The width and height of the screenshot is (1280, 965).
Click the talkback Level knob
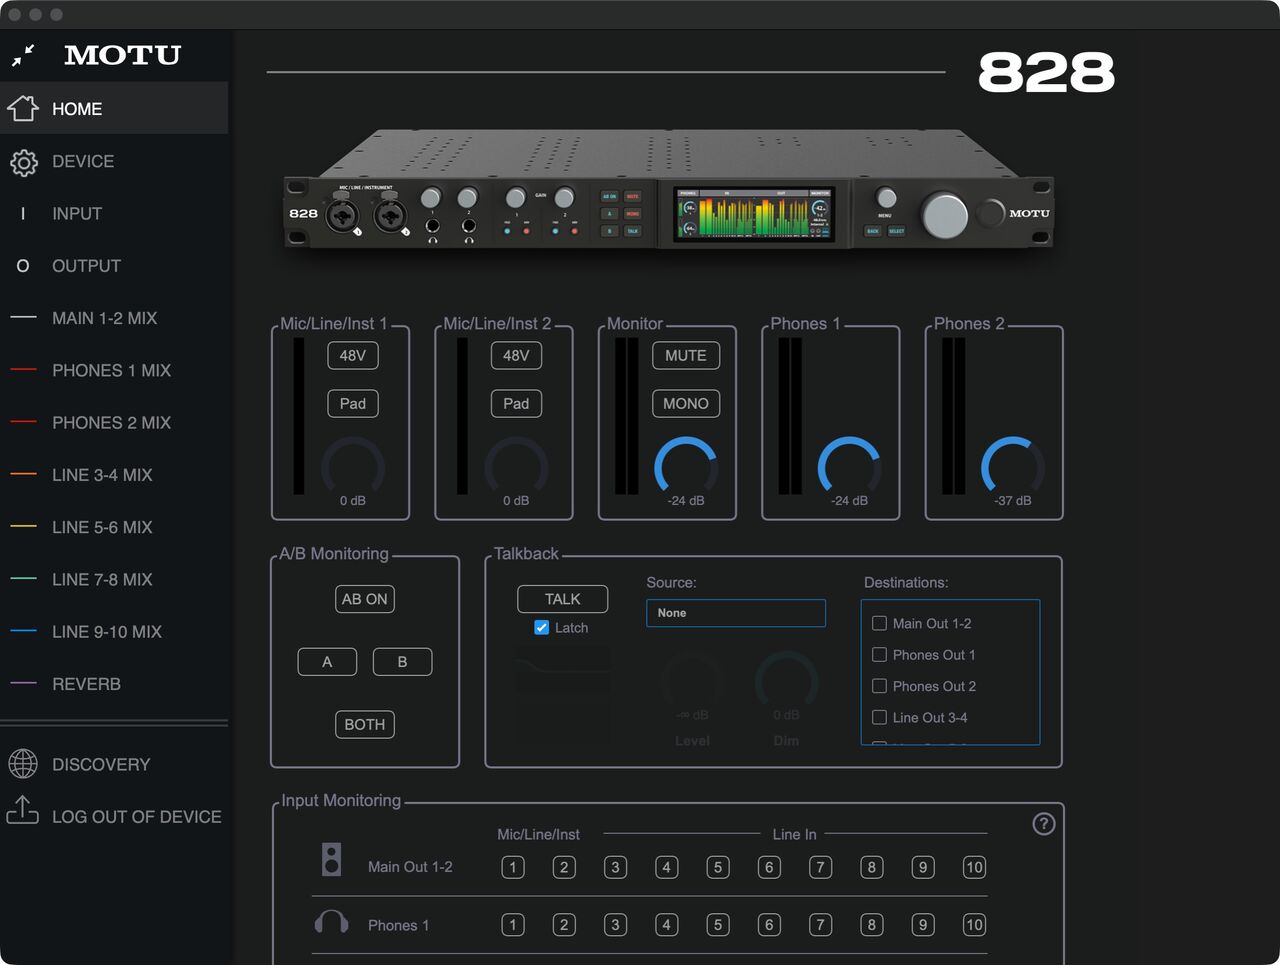click(x=692, y=680)
